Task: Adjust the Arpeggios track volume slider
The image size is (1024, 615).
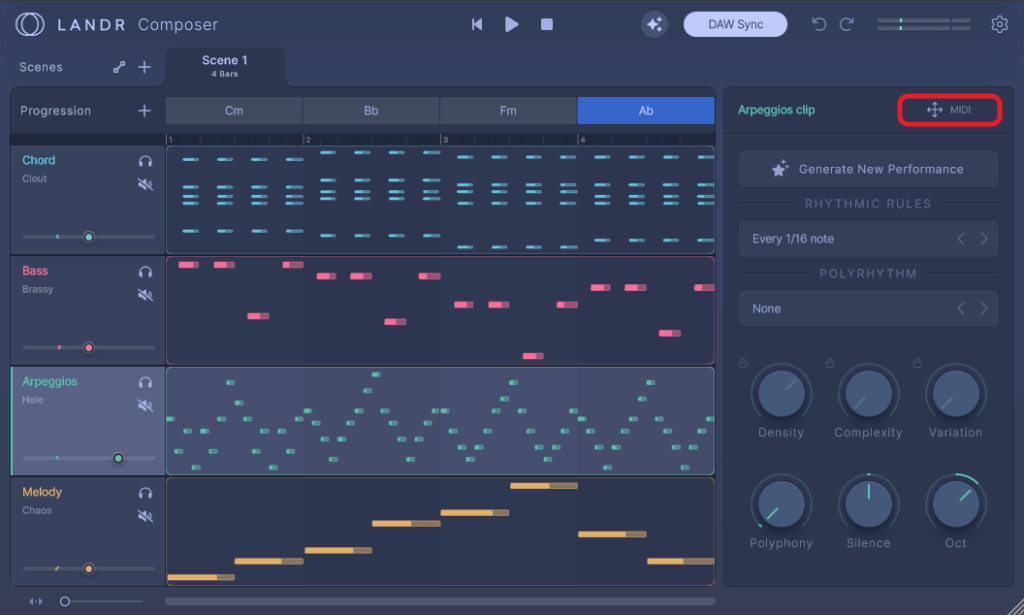Action: (89, 458)
